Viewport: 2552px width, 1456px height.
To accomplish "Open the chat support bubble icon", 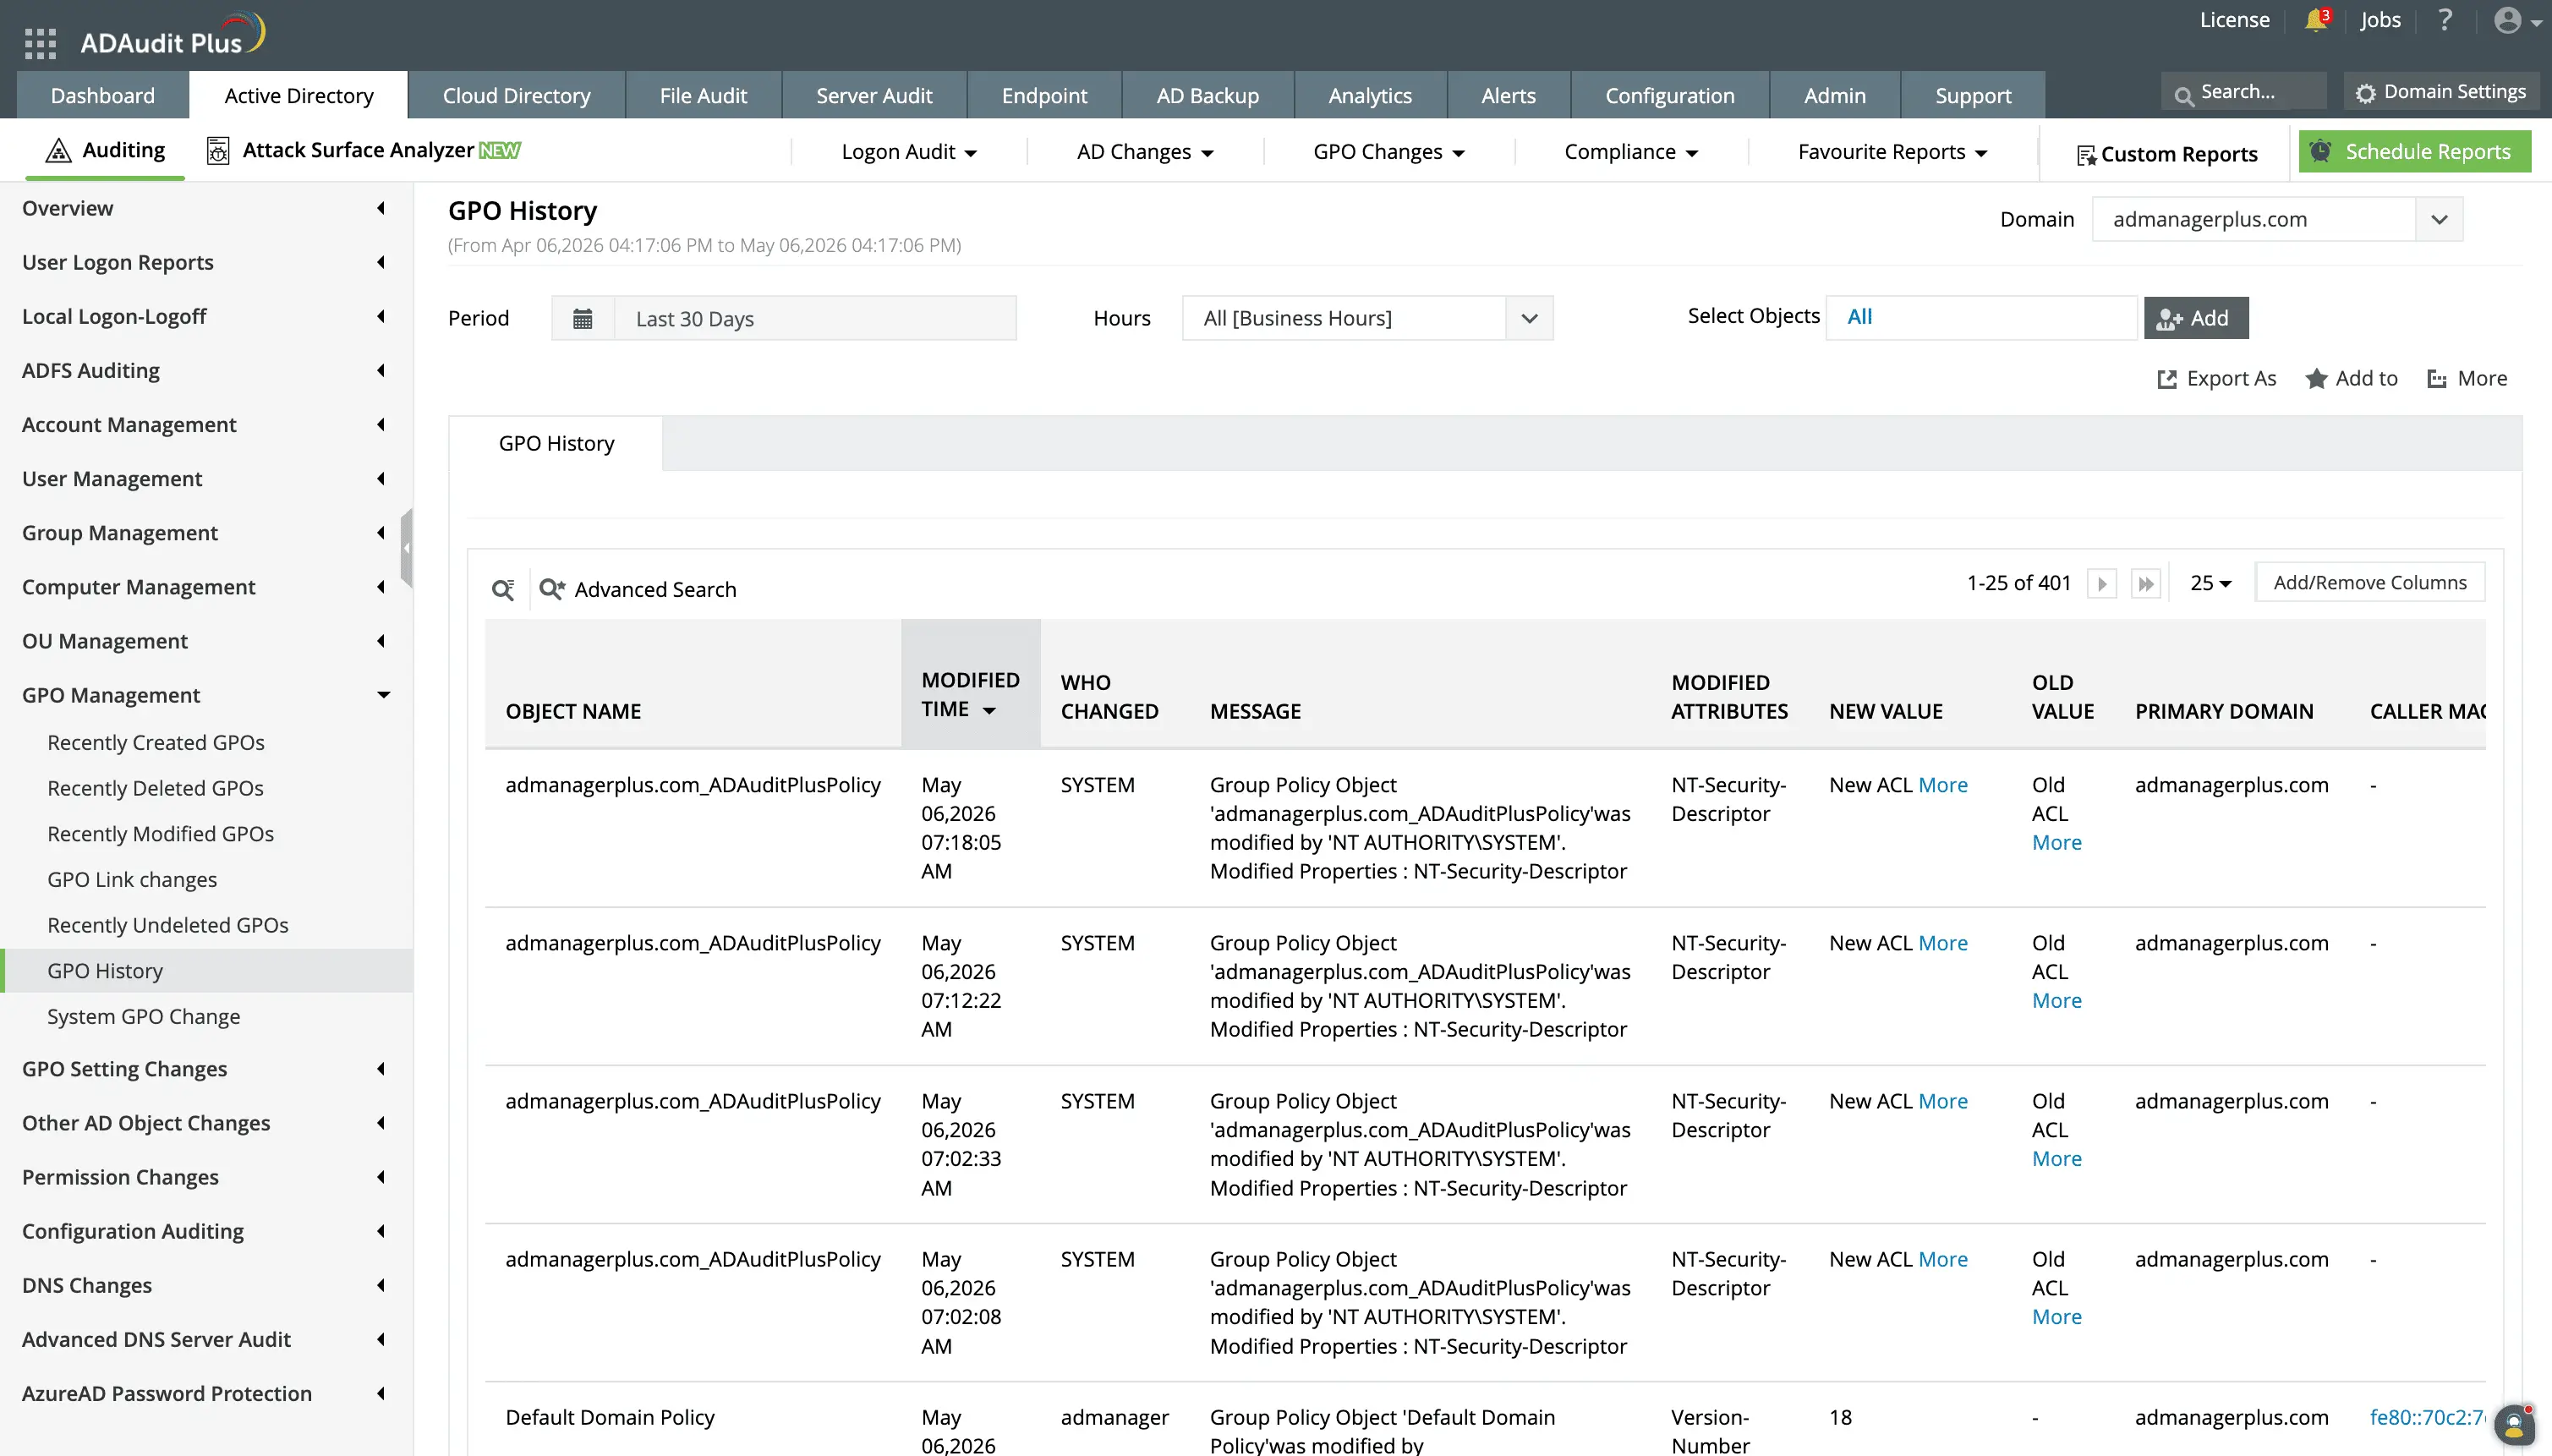I will tap(2514, 1424).
